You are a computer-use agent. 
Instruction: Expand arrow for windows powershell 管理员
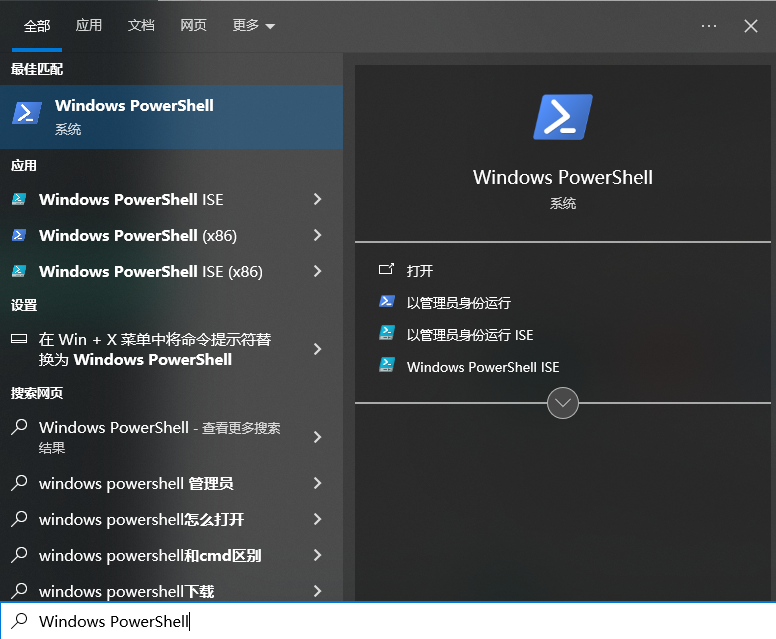pos(318,483)
